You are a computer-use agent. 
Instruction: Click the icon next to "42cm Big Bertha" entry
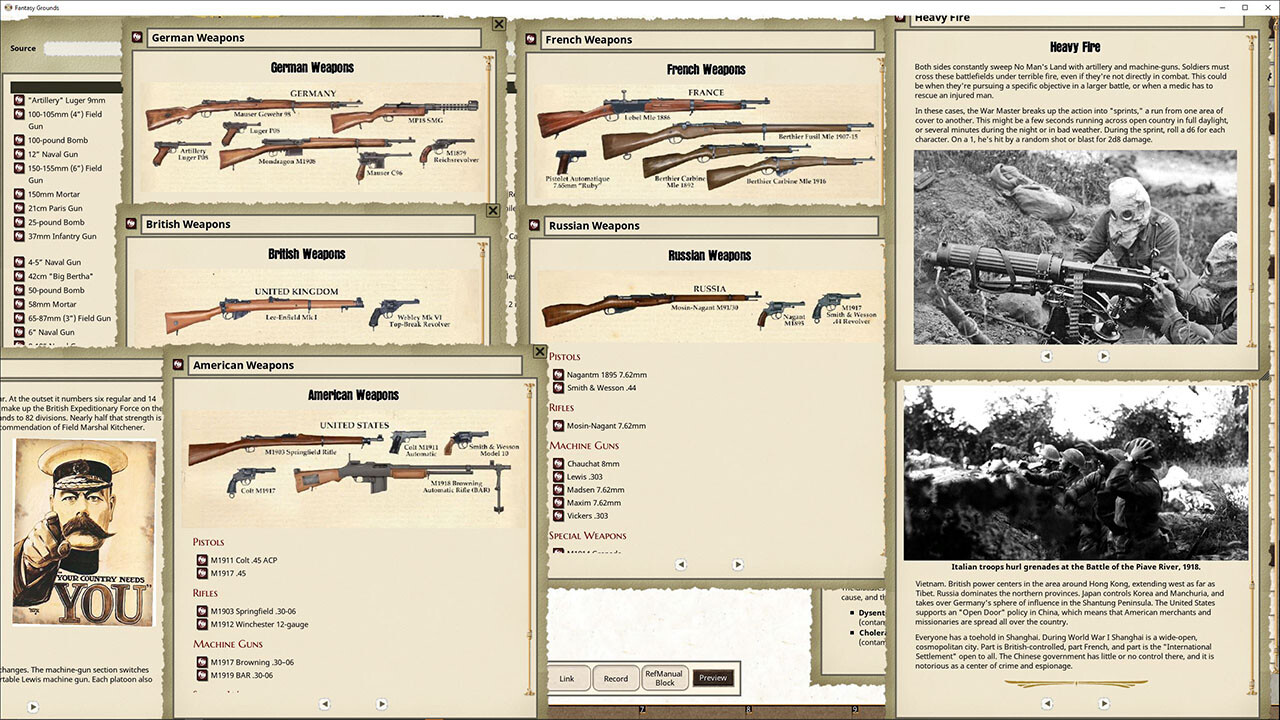click(x=19, y=276)
